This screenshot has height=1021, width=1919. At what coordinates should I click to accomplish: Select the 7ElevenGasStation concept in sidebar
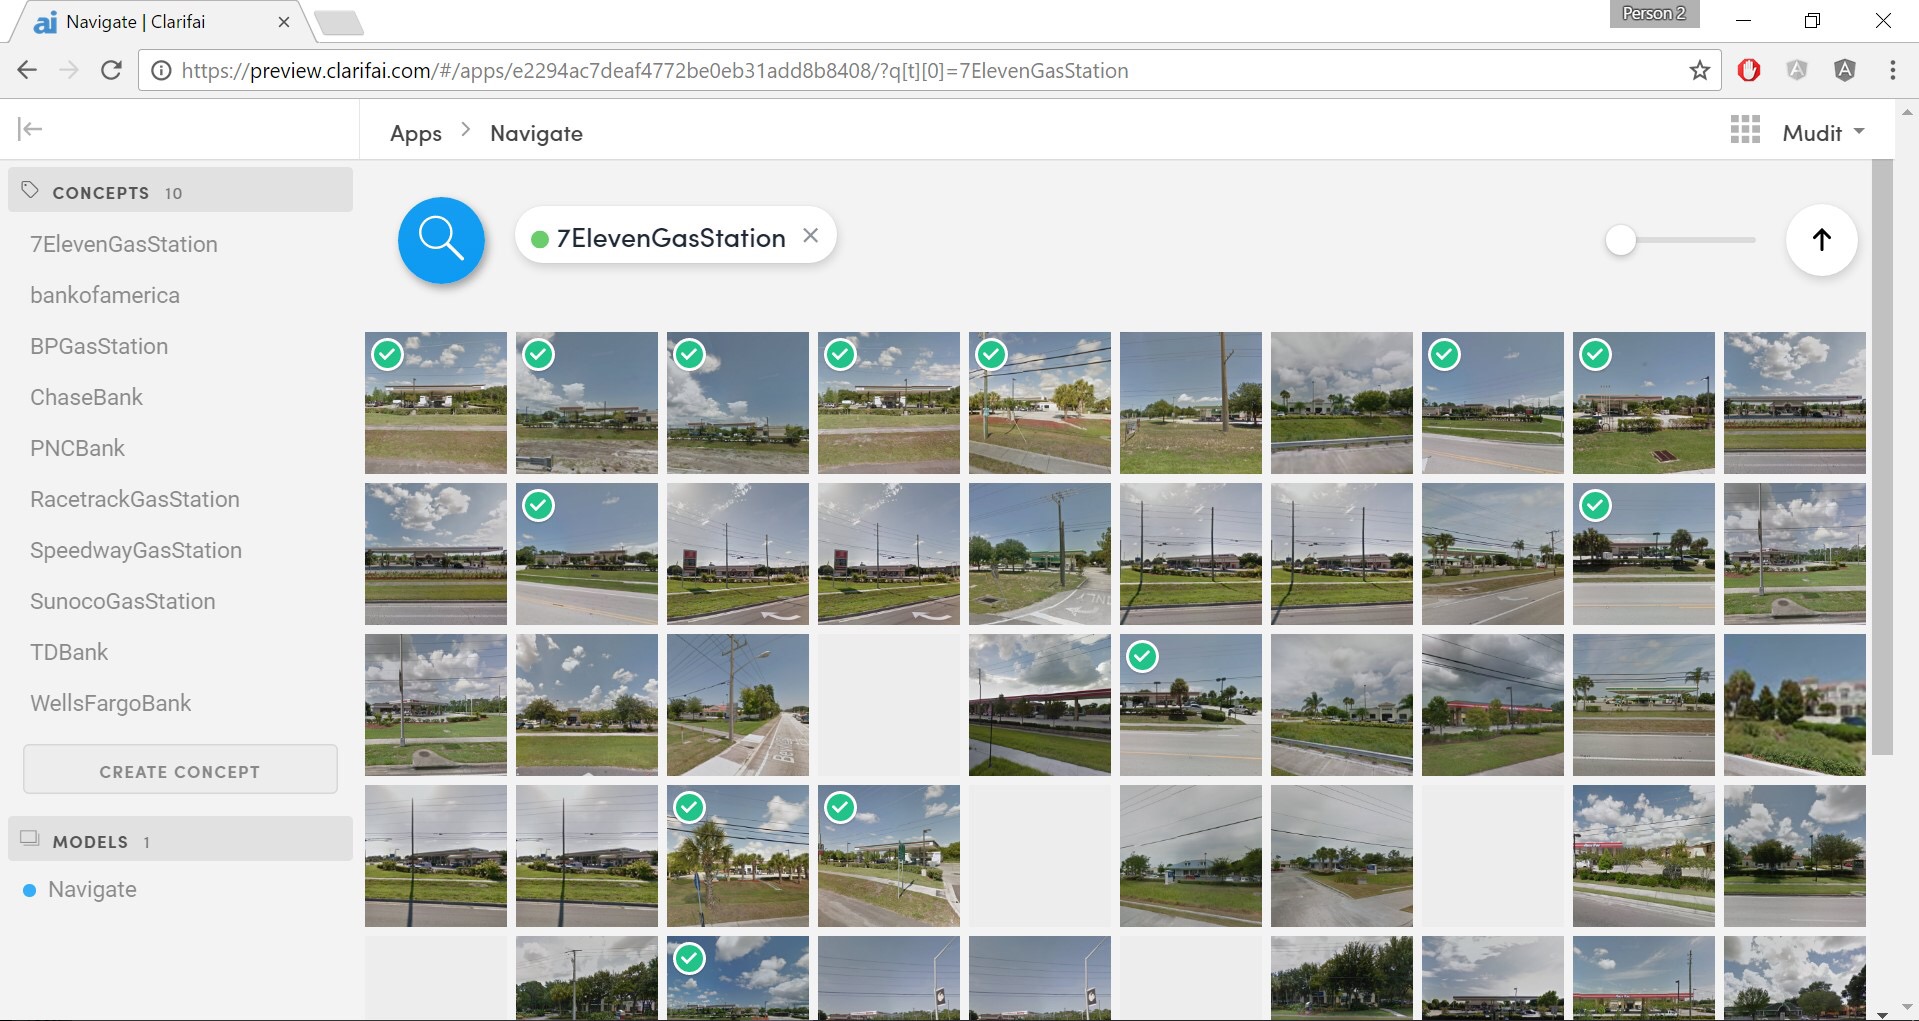124,244
